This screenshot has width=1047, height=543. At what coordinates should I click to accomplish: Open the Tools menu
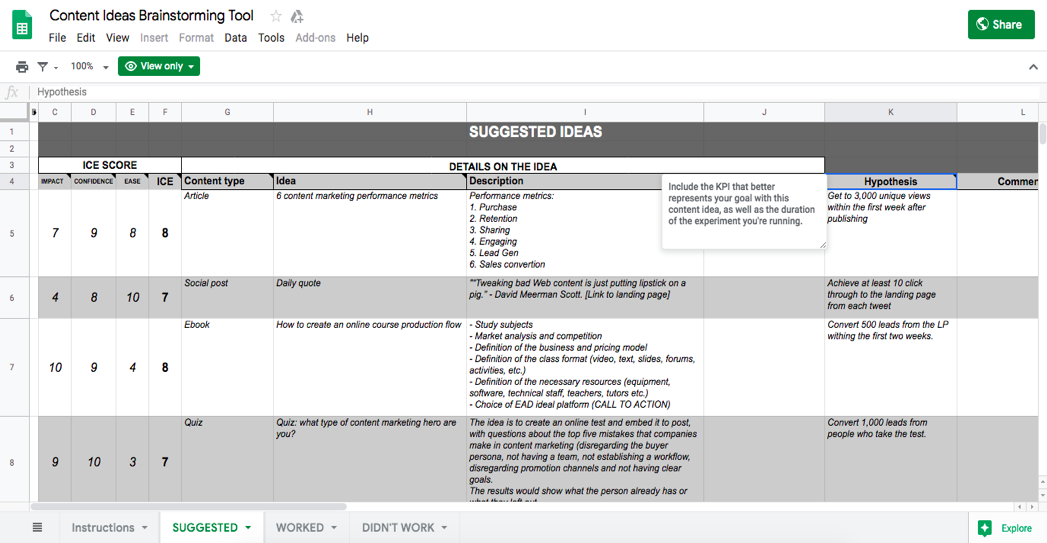pyautogui.click(x=271, y=38)
